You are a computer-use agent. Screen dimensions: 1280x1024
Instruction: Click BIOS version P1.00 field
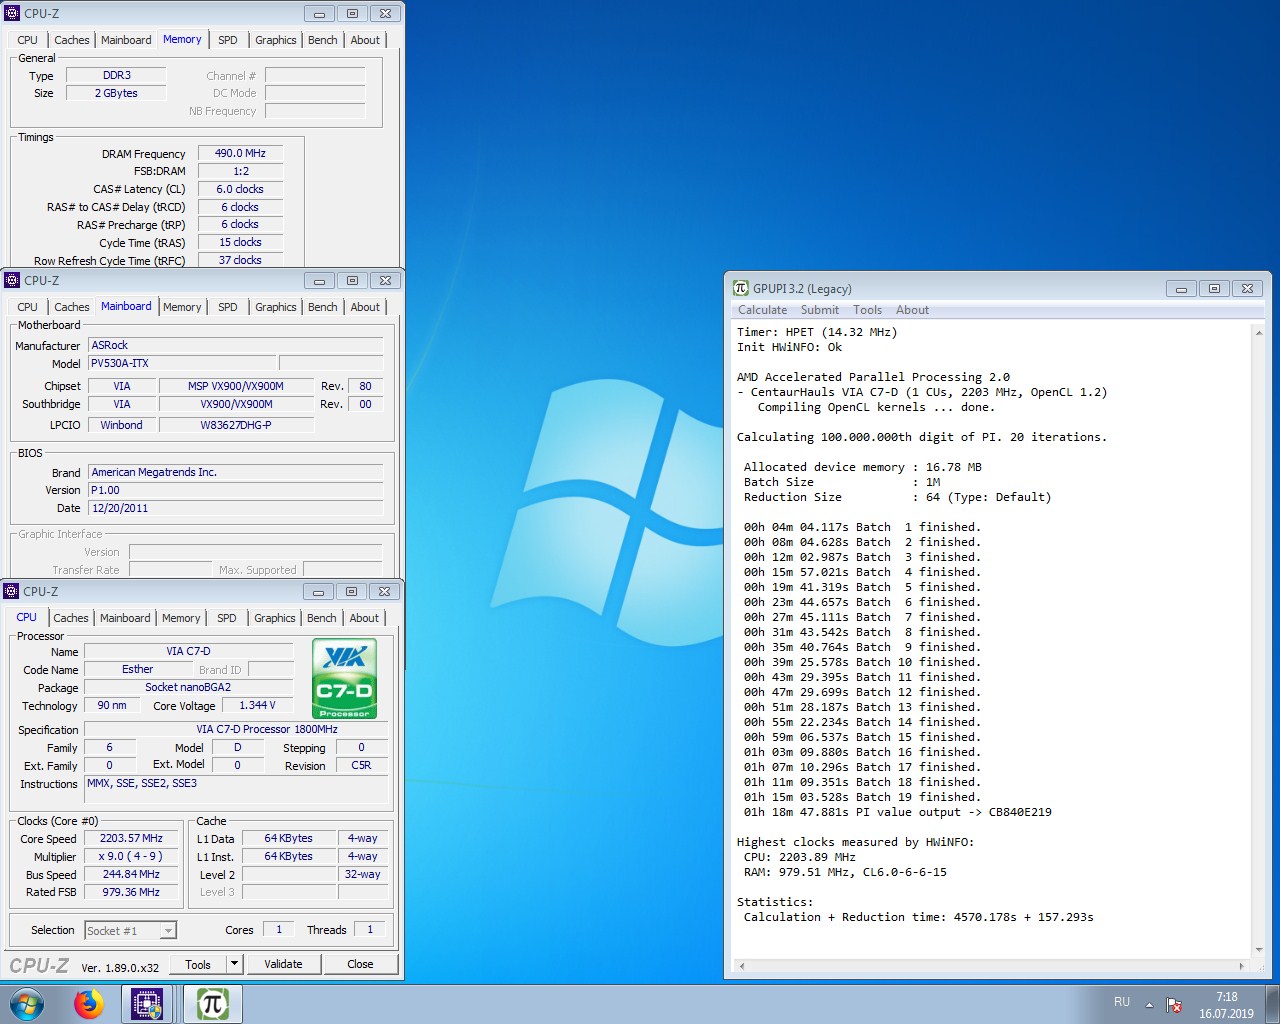pyautogui.click(x=236, y=490)
